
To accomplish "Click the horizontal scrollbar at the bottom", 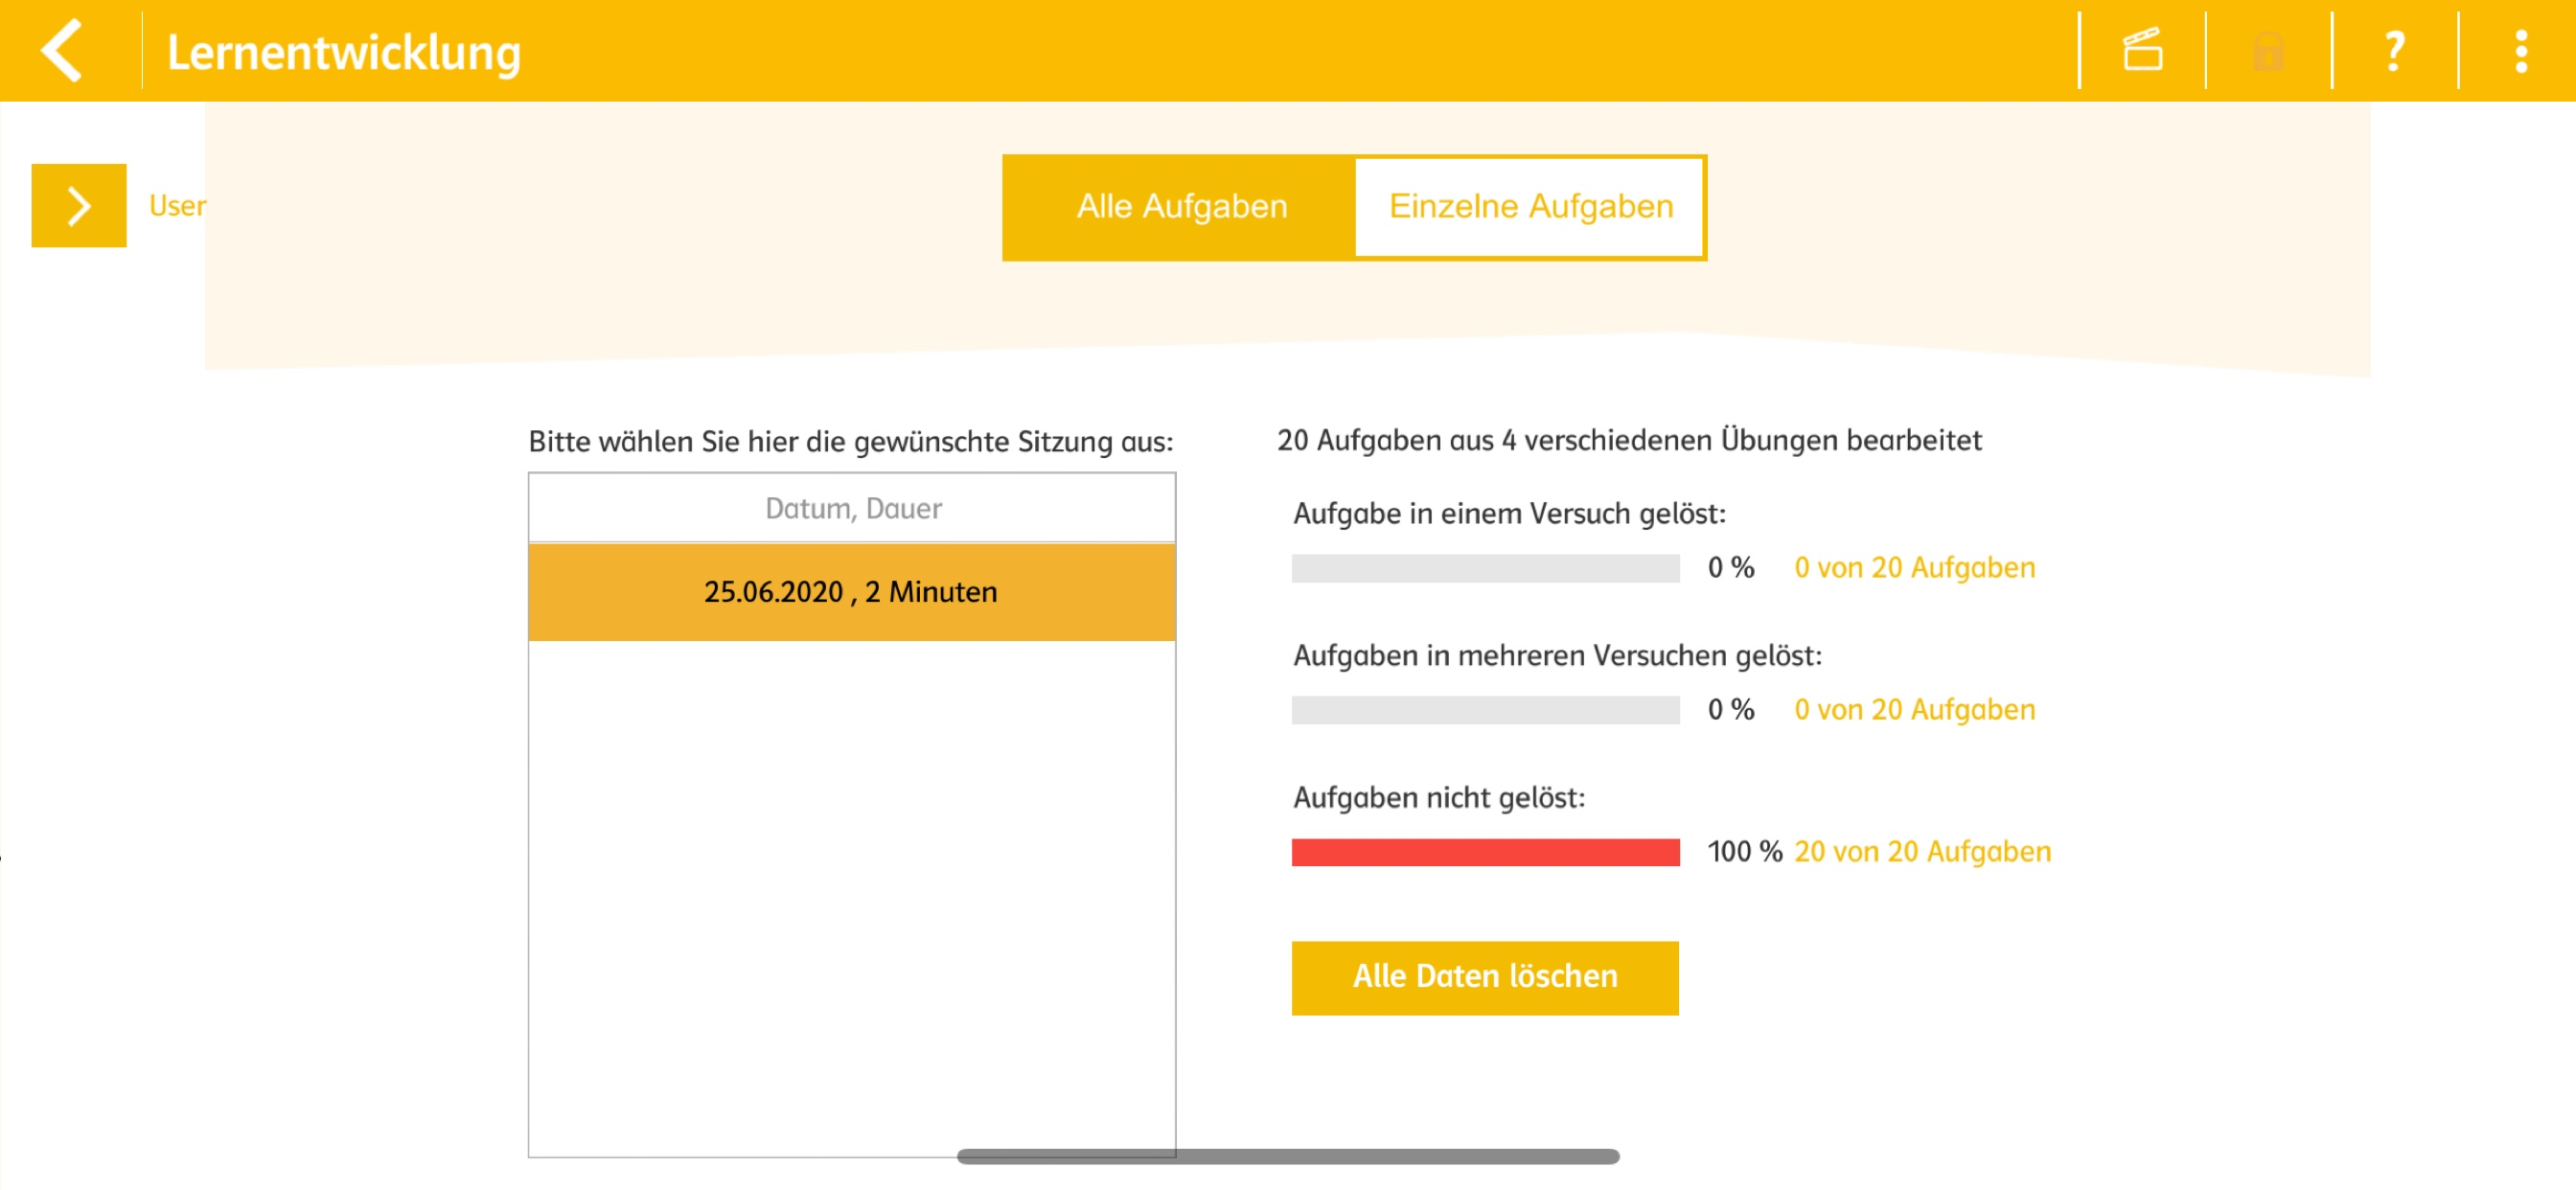I will point(1288,1156).
